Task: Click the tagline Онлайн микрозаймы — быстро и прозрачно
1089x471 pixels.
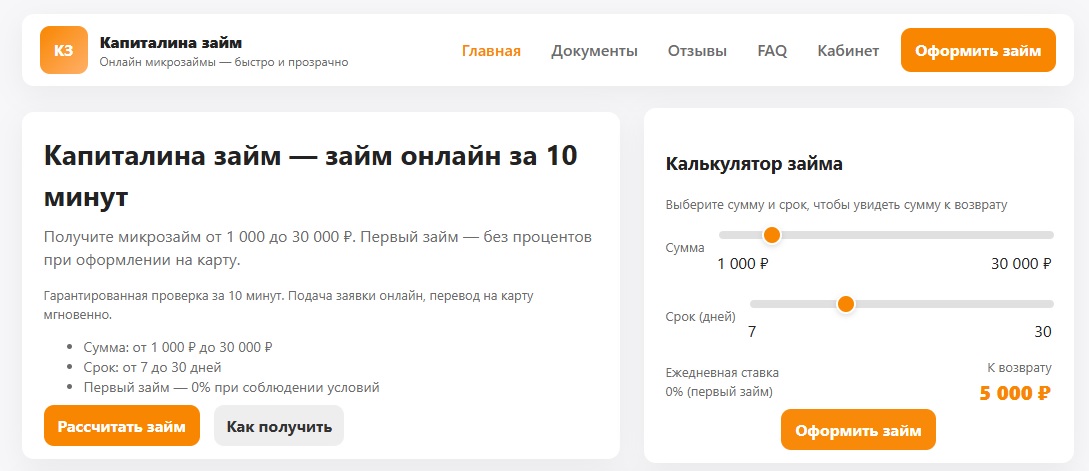Action: point(224,62)
